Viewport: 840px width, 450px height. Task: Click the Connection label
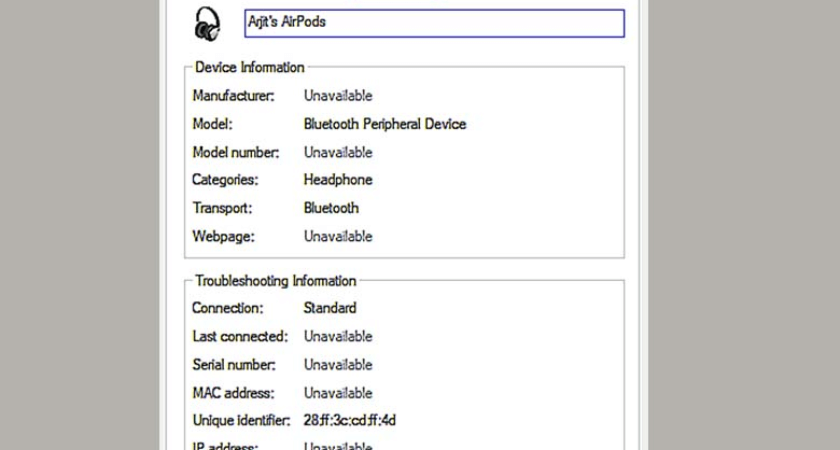click(x=228, y=308)
